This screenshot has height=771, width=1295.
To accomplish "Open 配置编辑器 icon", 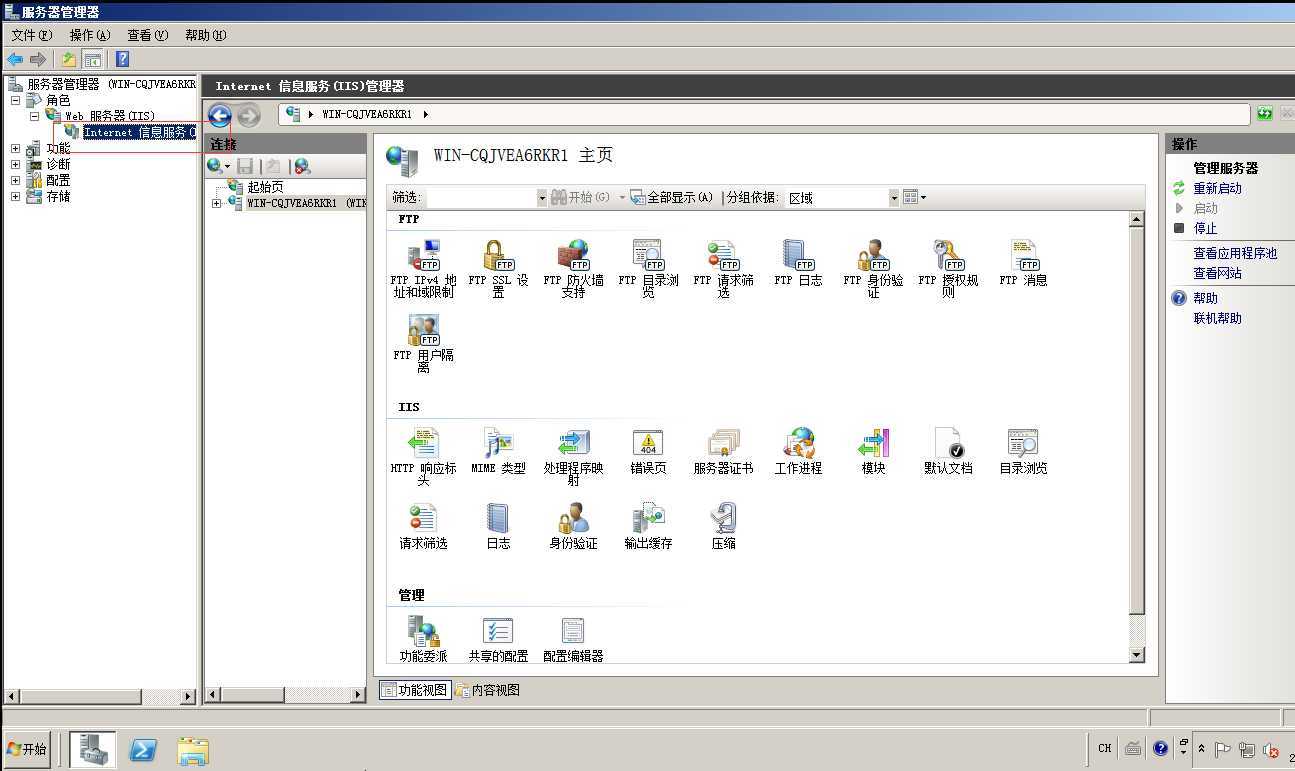I will 573,638.
